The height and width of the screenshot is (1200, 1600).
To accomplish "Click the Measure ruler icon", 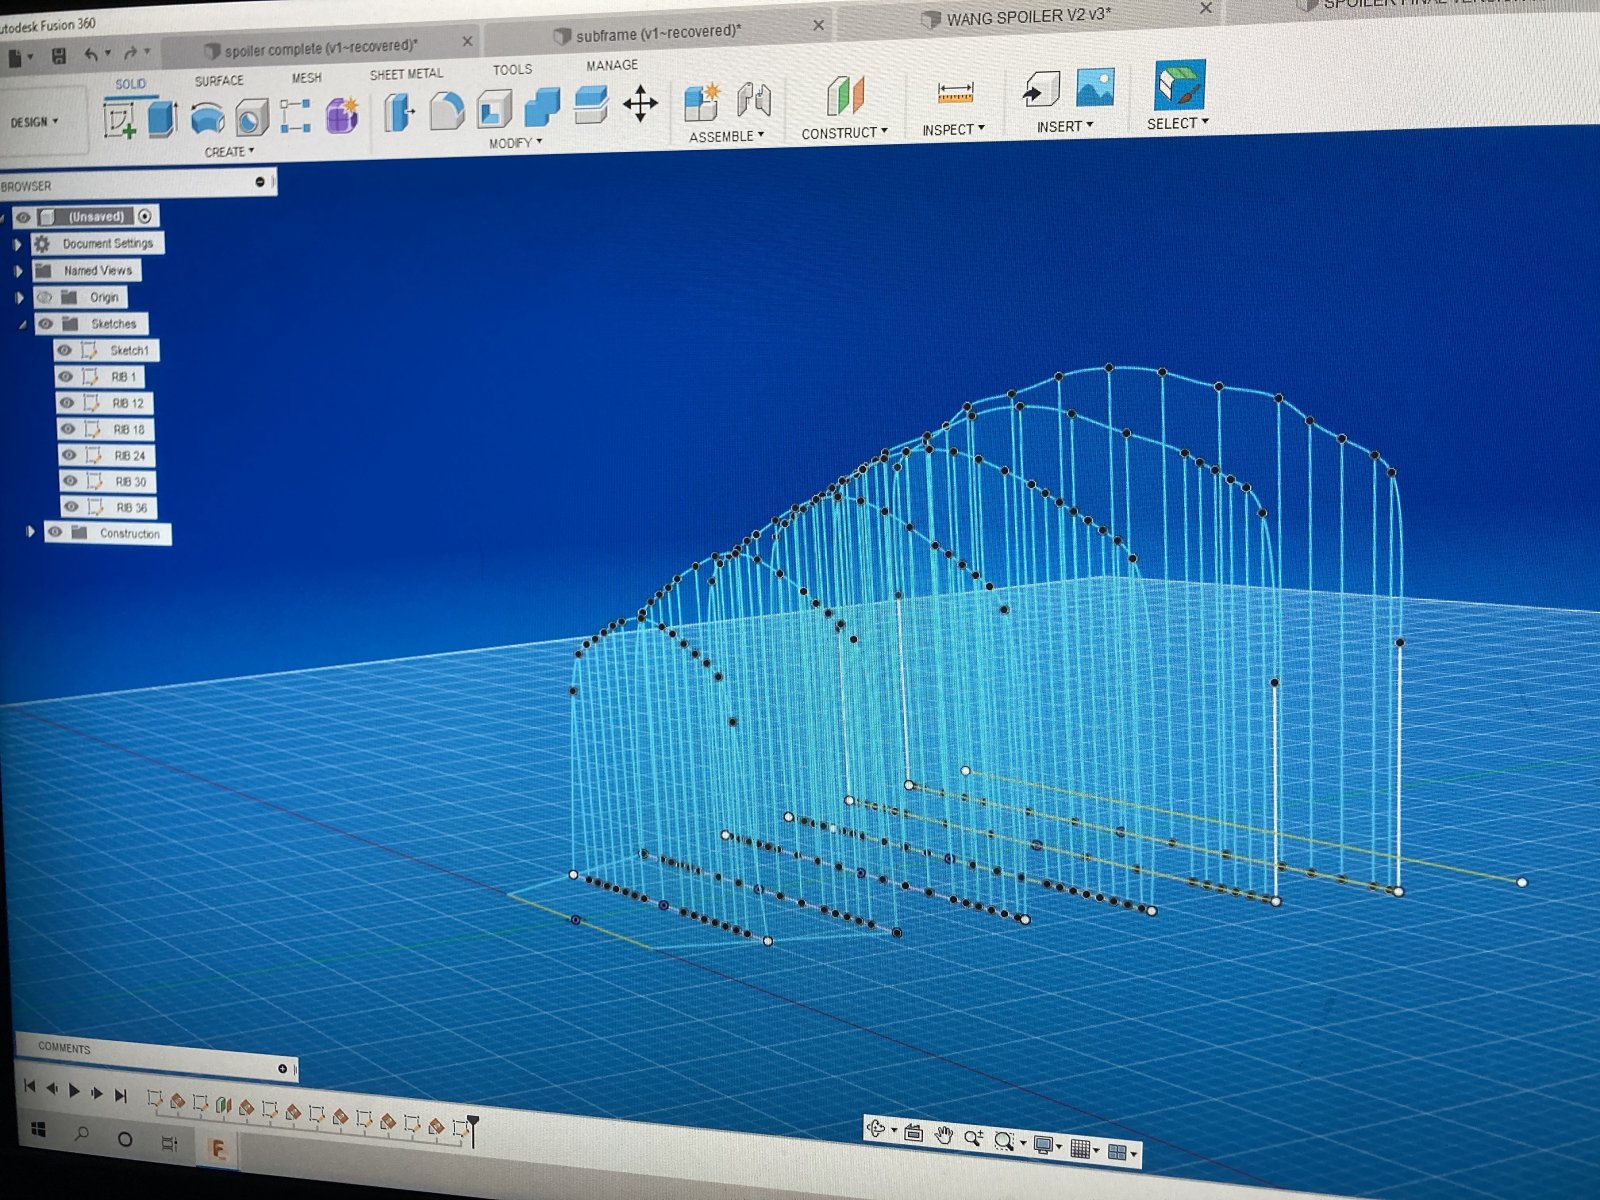I will point(955,94).
